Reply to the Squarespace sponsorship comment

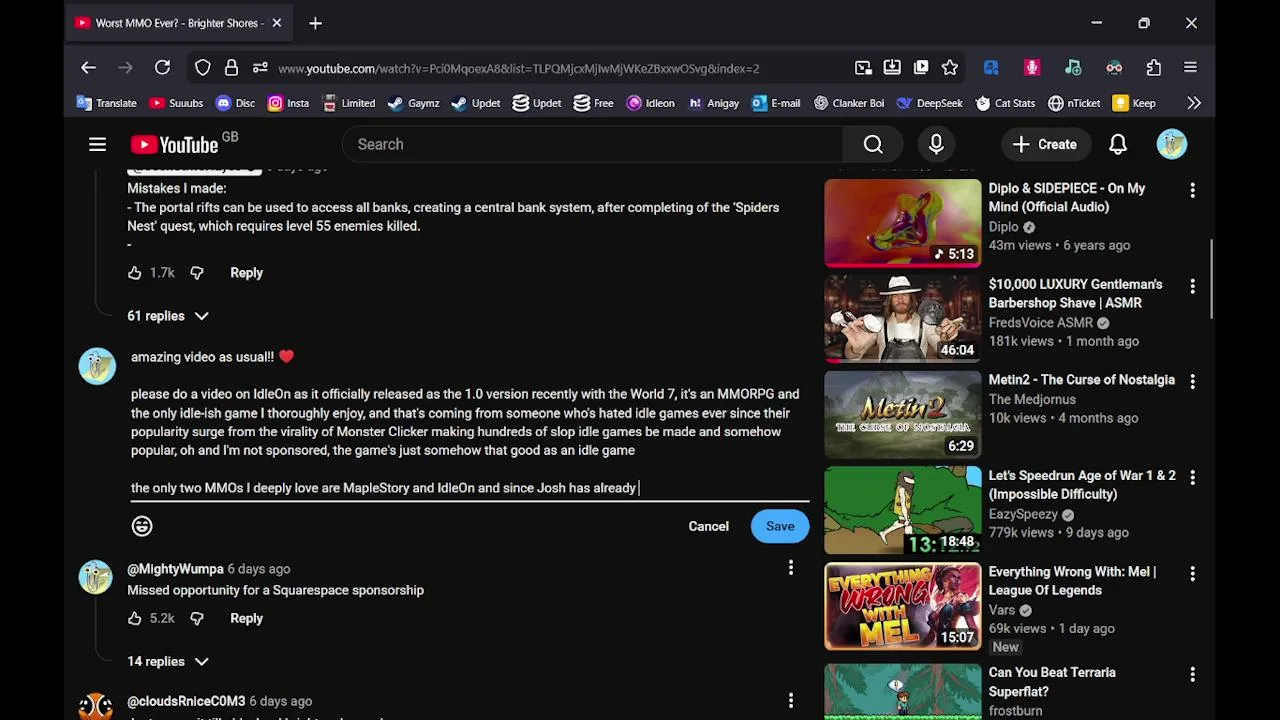[x=246, y=618]
